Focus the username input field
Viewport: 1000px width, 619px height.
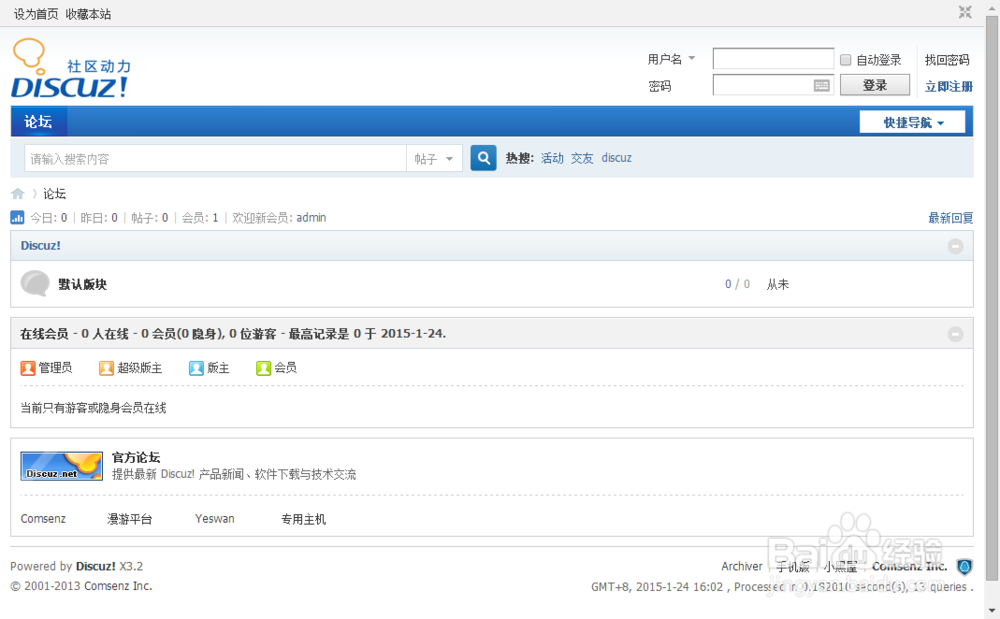coord(773,59)
